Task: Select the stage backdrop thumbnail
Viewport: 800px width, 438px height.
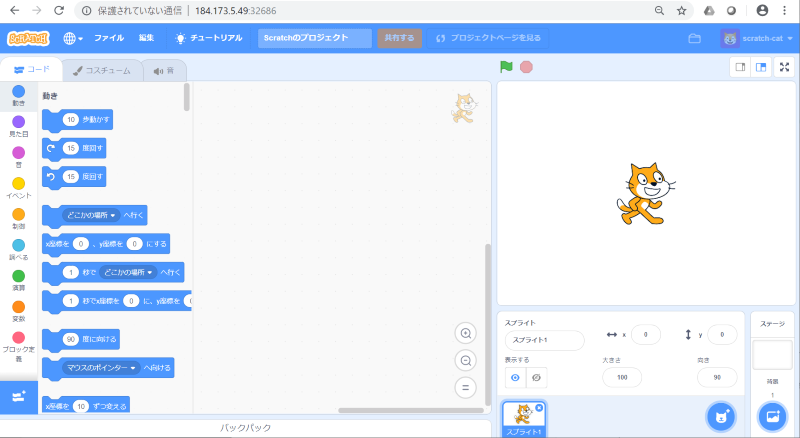Action: [772, 355]
